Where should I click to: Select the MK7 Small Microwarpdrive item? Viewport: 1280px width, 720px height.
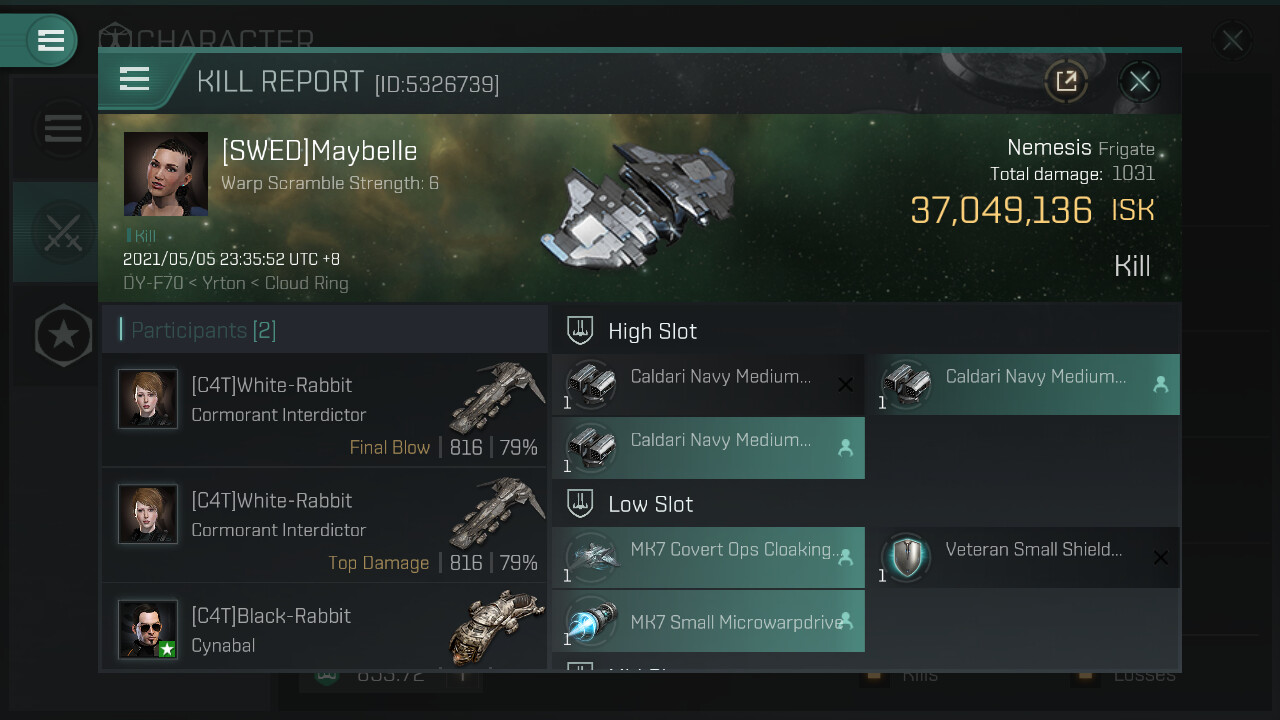pyautogui.click(x=708, y=622)
